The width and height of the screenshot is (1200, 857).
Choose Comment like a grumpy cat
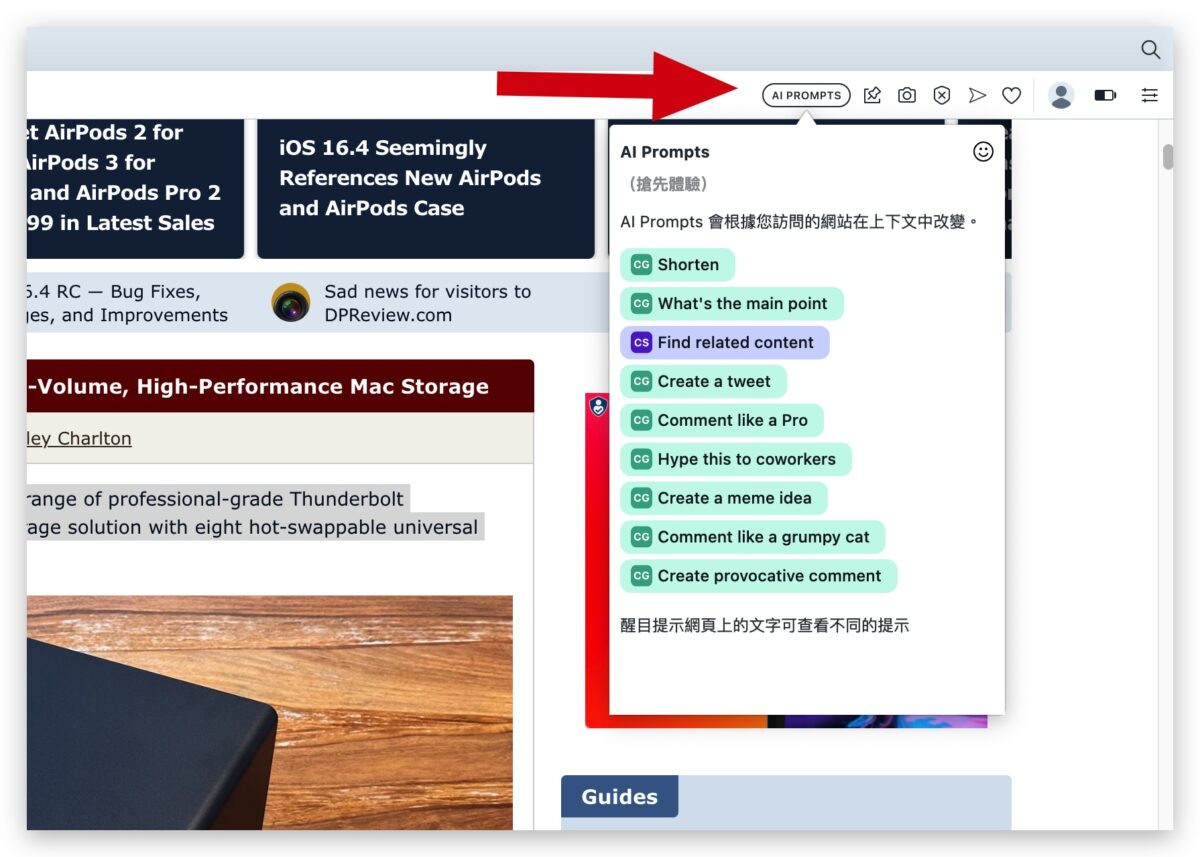click(x=753, y=538)
